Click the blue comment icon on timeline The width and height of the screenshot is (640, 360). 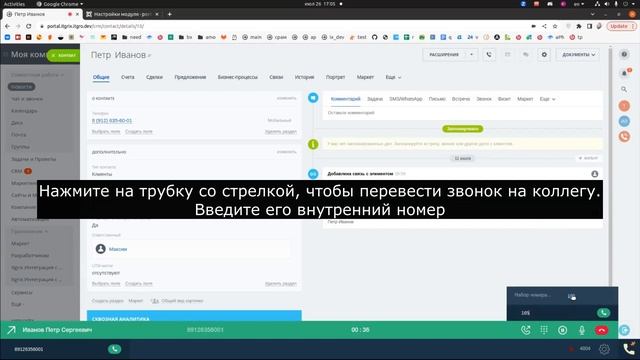click(x=313, y=98)
